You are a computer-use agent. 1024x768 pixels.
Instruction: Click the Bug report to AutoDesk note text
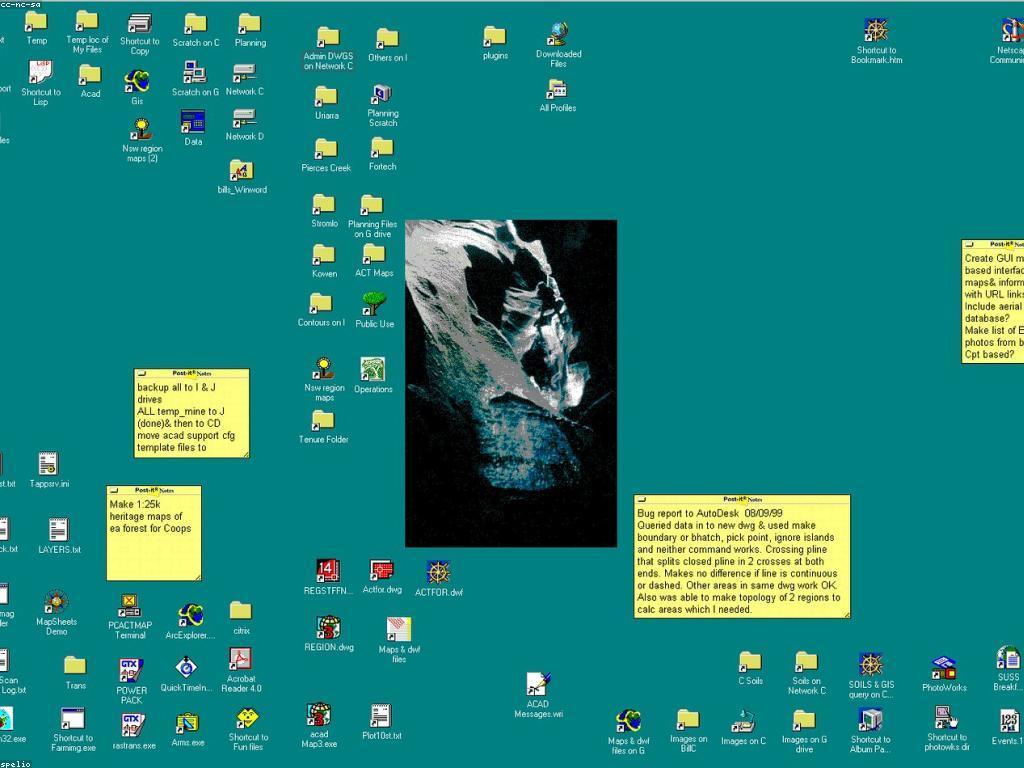[x=741, y=560]
